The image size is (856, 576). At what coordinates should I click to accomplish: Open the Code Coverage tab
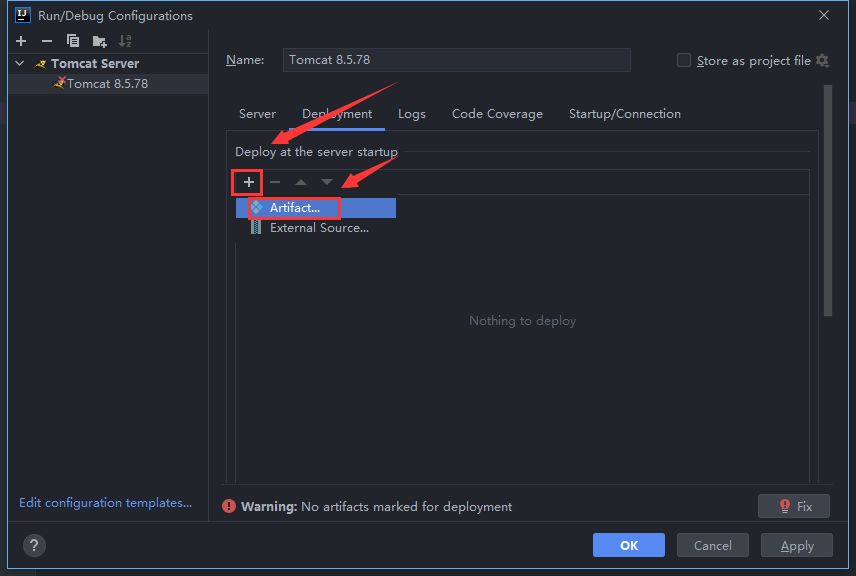click(x=497, y=114)
